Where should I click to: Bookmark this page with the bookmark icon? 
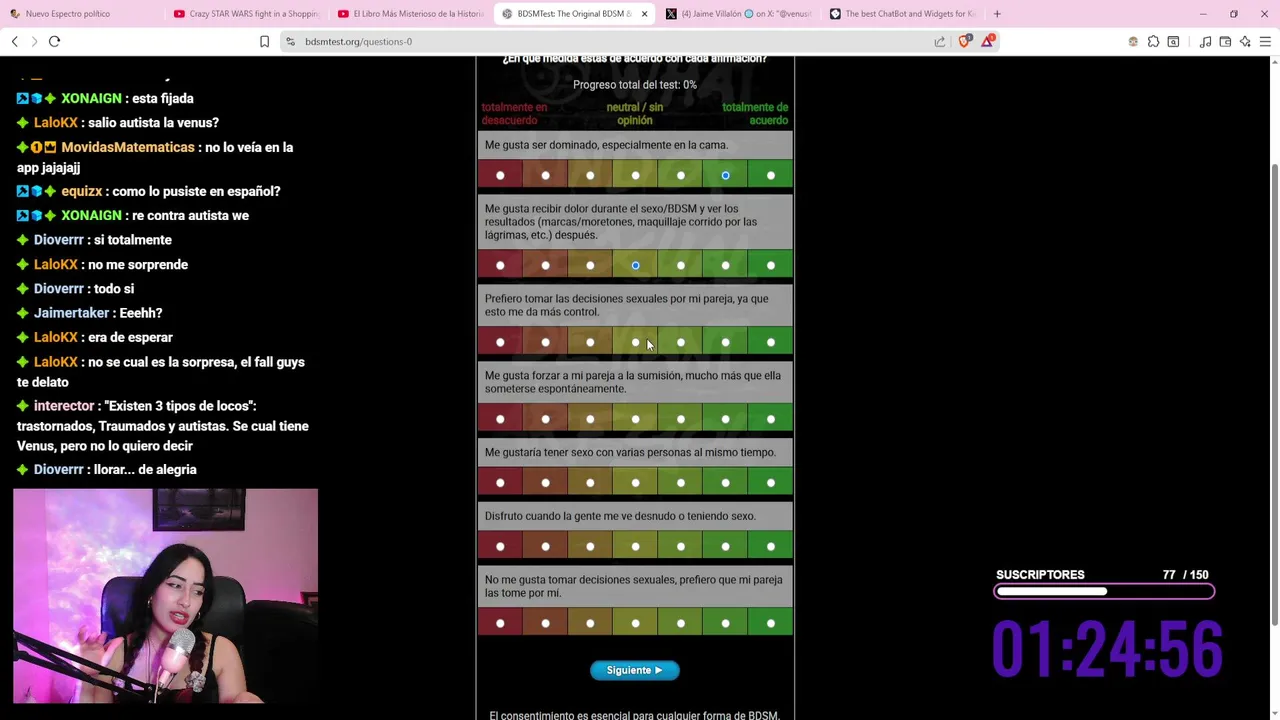[x=264, y=41]
